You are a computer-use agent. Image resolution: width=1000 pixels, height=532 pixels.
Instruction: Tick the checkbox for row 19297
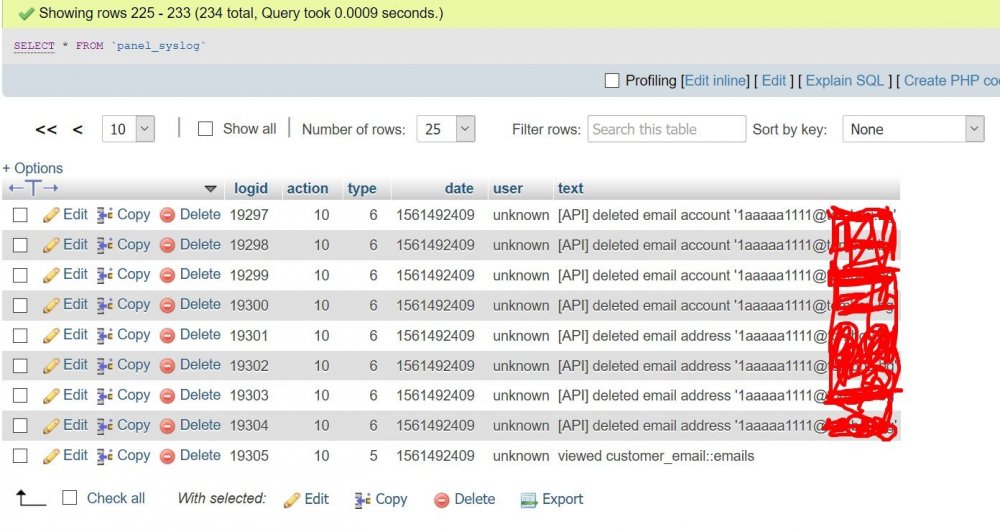(20, 215)
